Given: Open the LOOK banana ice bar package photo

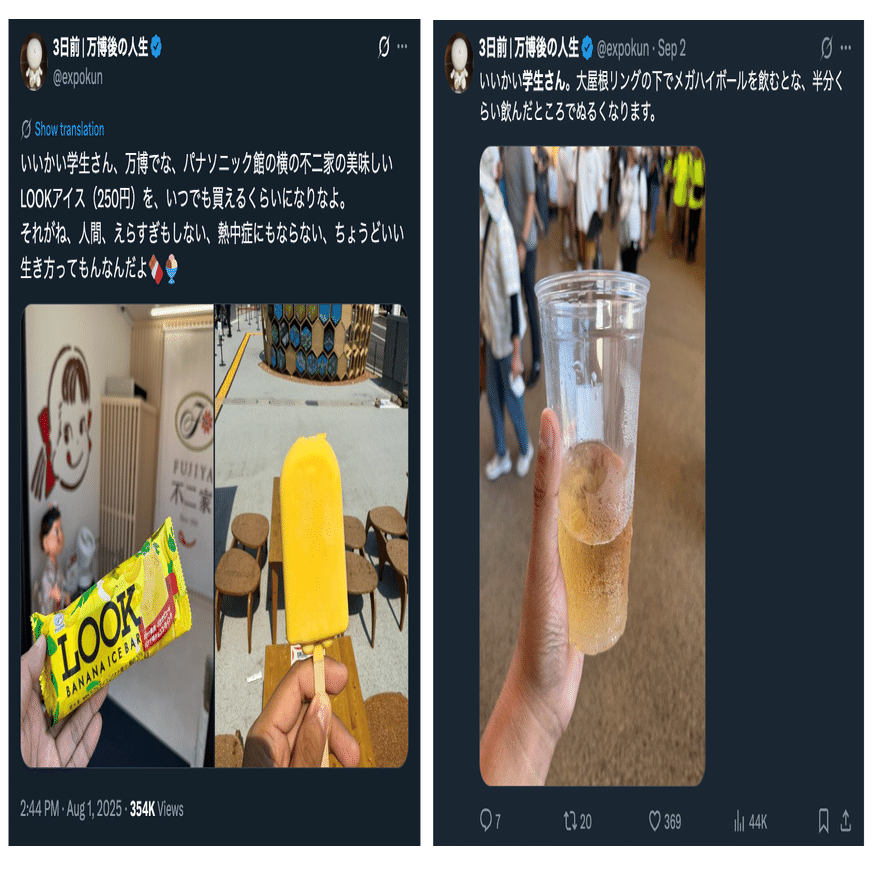Looking at the screenshot, I should point(117,536).
